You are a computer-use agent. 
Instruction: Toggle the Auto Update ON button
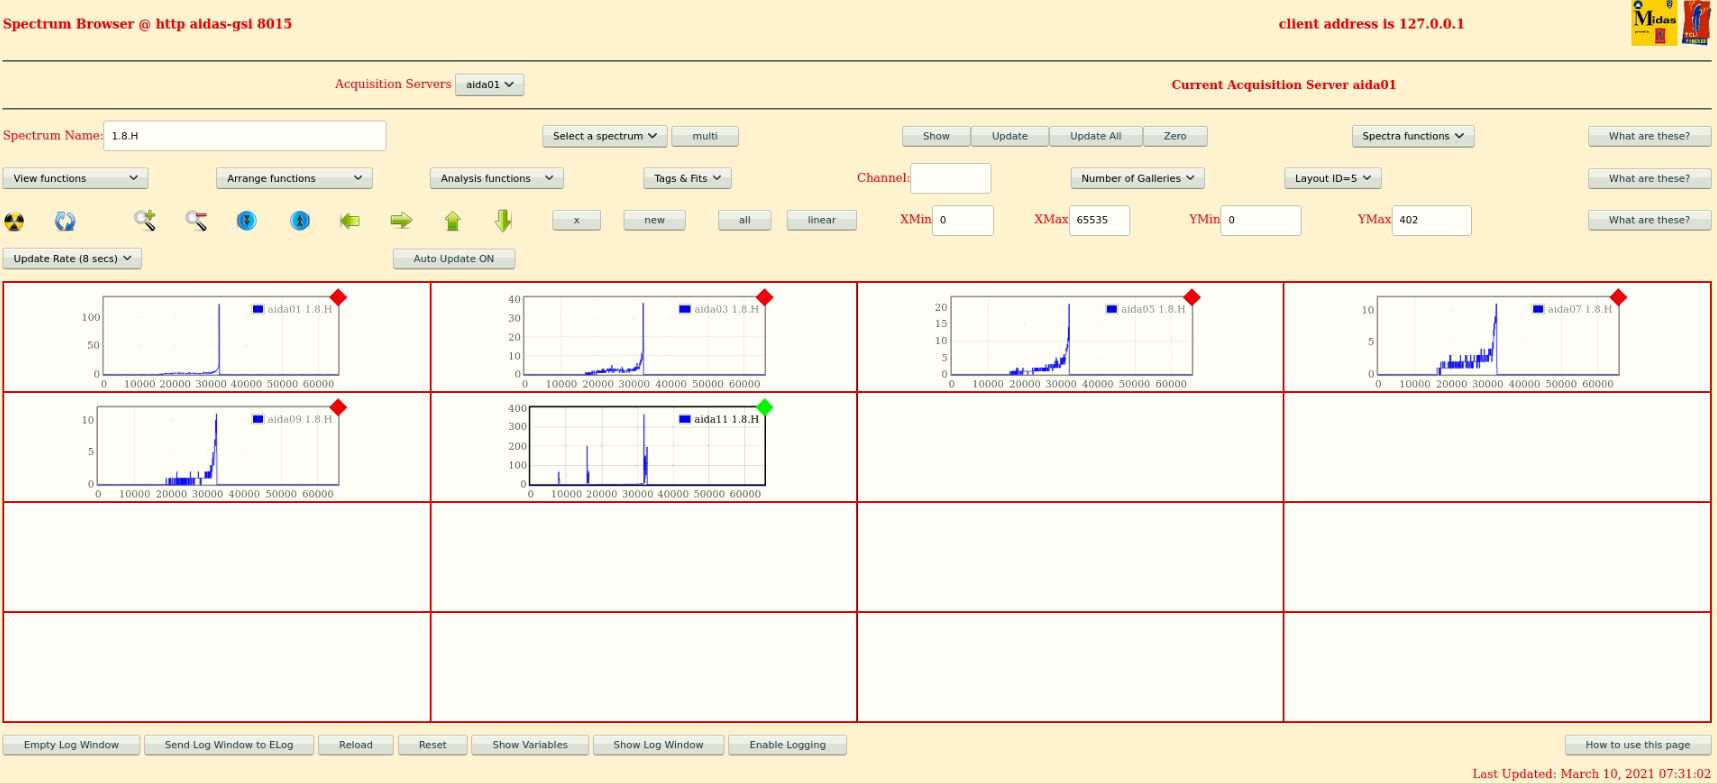454,259
